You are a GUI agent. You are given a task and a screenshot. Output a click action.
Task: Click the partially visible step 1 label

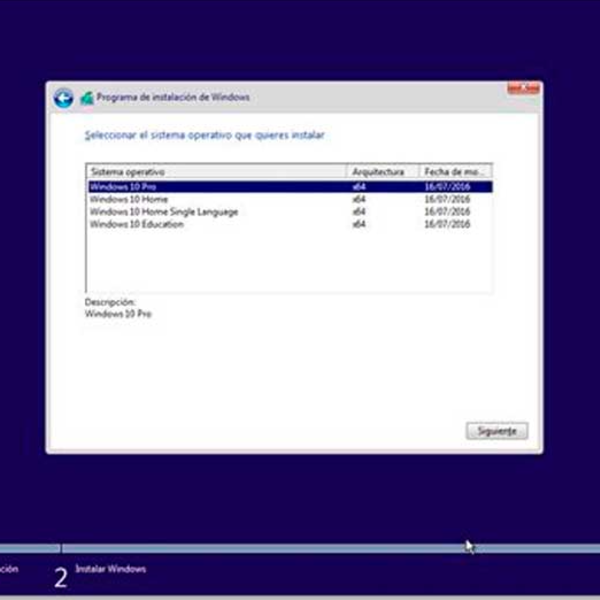[9, 569]
